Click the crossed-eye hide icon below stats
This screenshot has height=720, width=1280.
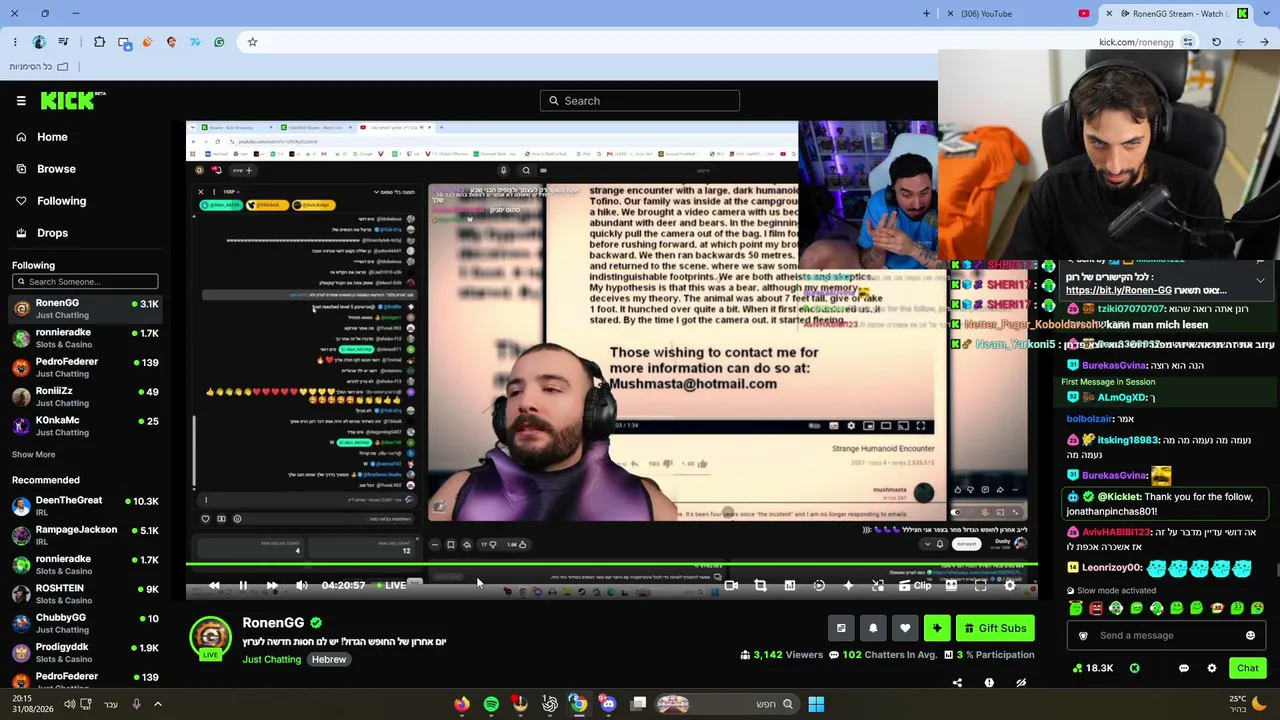pyautogui.click(x=1021, y=683)
